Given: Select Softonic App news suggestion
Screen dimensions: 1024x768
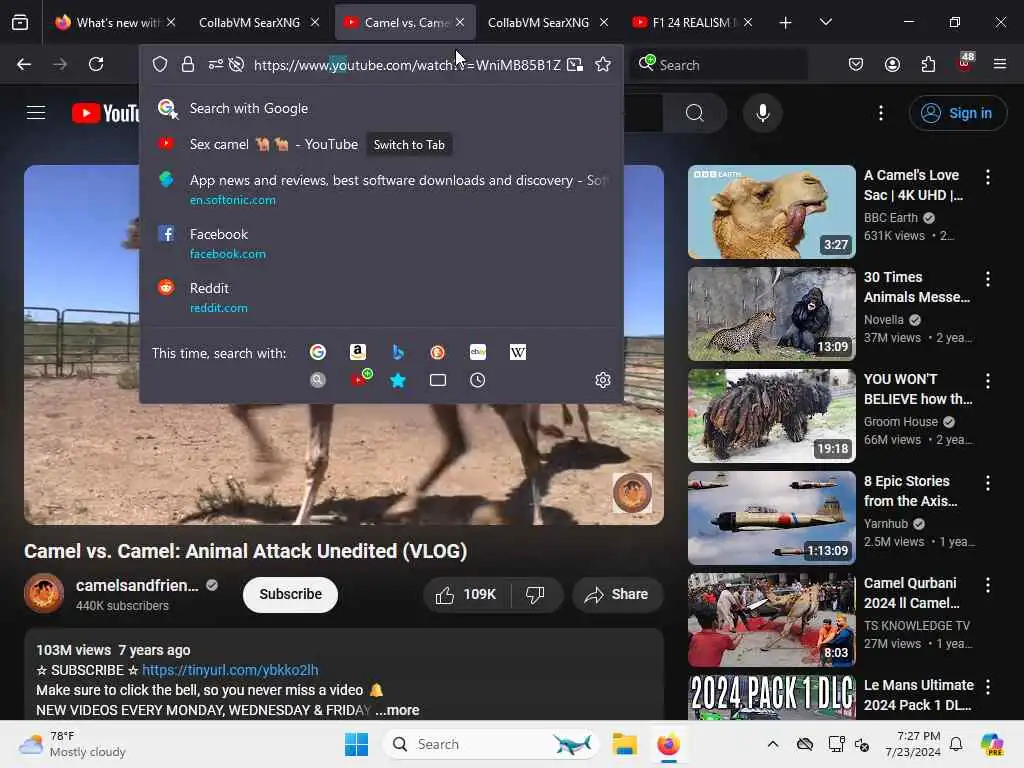Looking at the screenshot, I should pyautogui.click(x=381, y=189).
